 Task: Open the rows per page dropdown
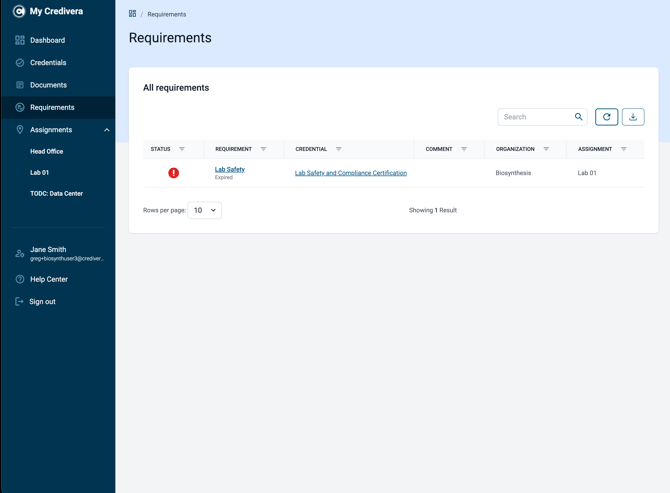coord(205,210)
